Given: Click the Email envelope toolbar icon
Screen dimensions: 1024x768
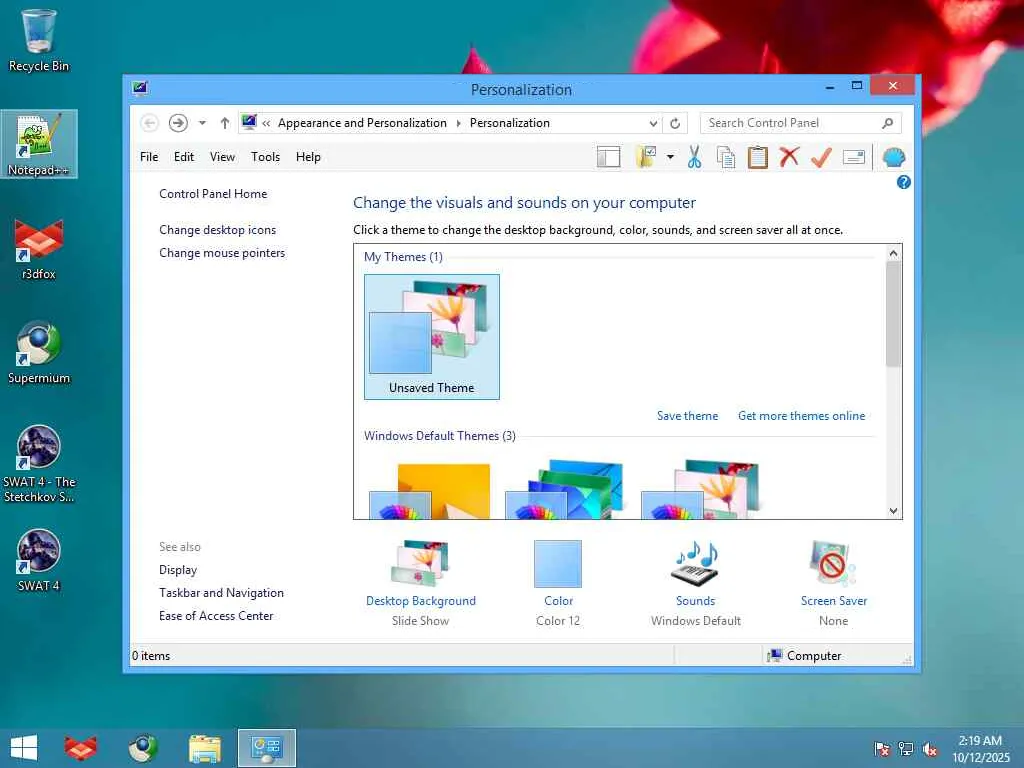Looking at the screenshot, I should (x=854, y=157).
